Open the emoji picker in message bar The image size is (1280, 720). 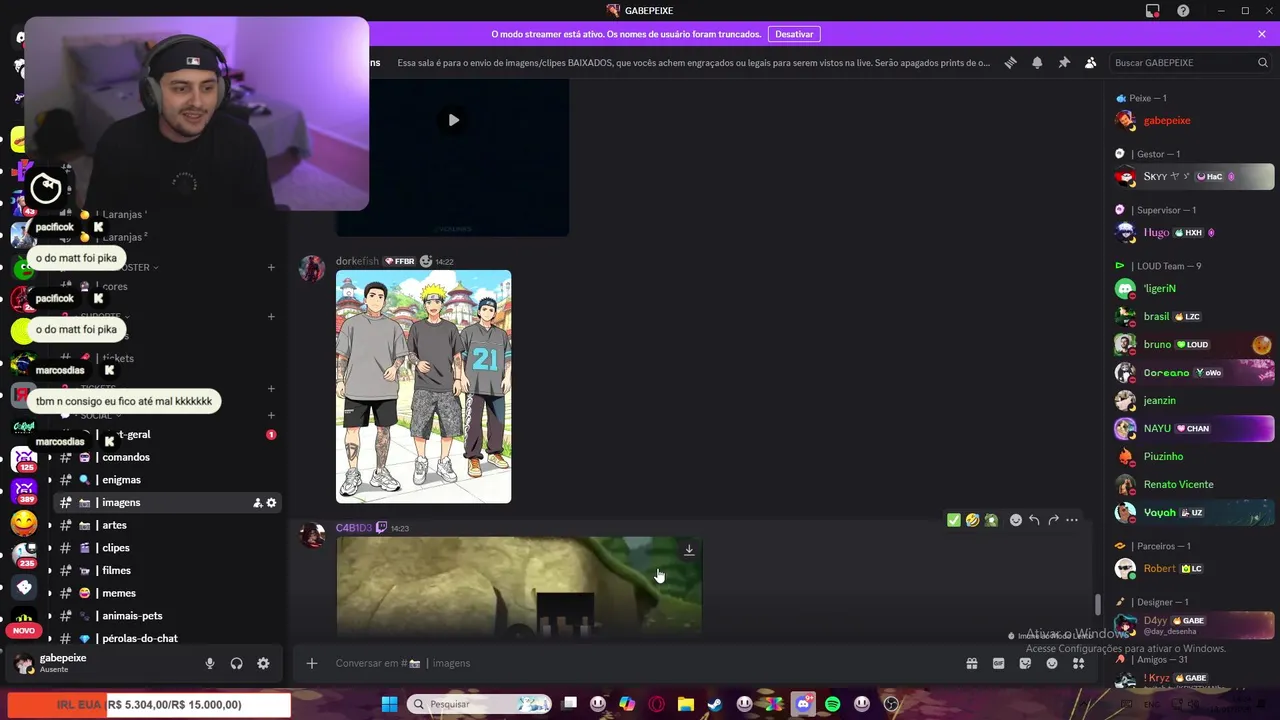point(1052,663)
